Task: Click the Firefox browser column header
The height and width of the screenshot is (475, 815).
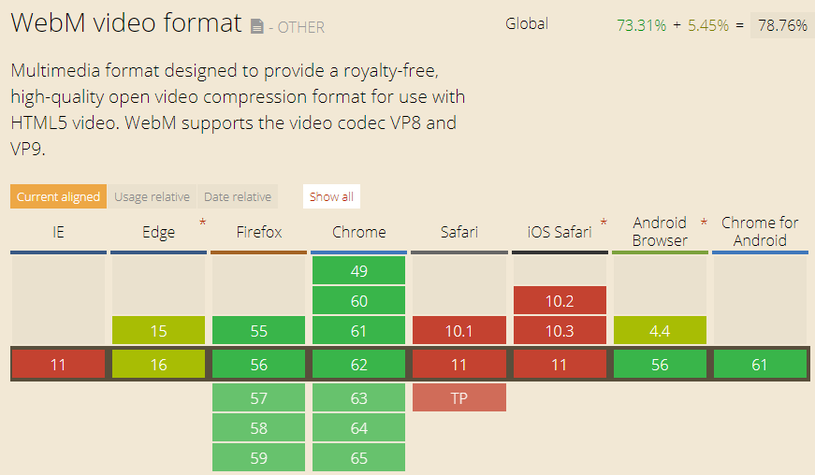Action: pos(259,232)
